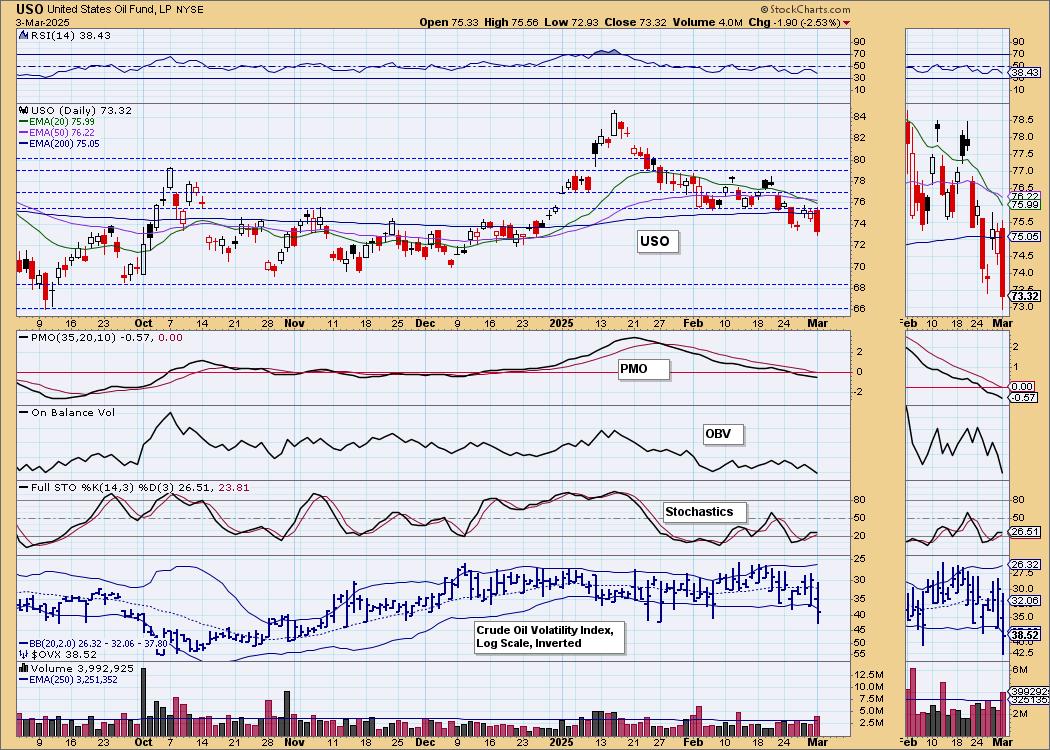Click the OBV annotation box
Screen dimensions: 1050x750
[723, 434]
